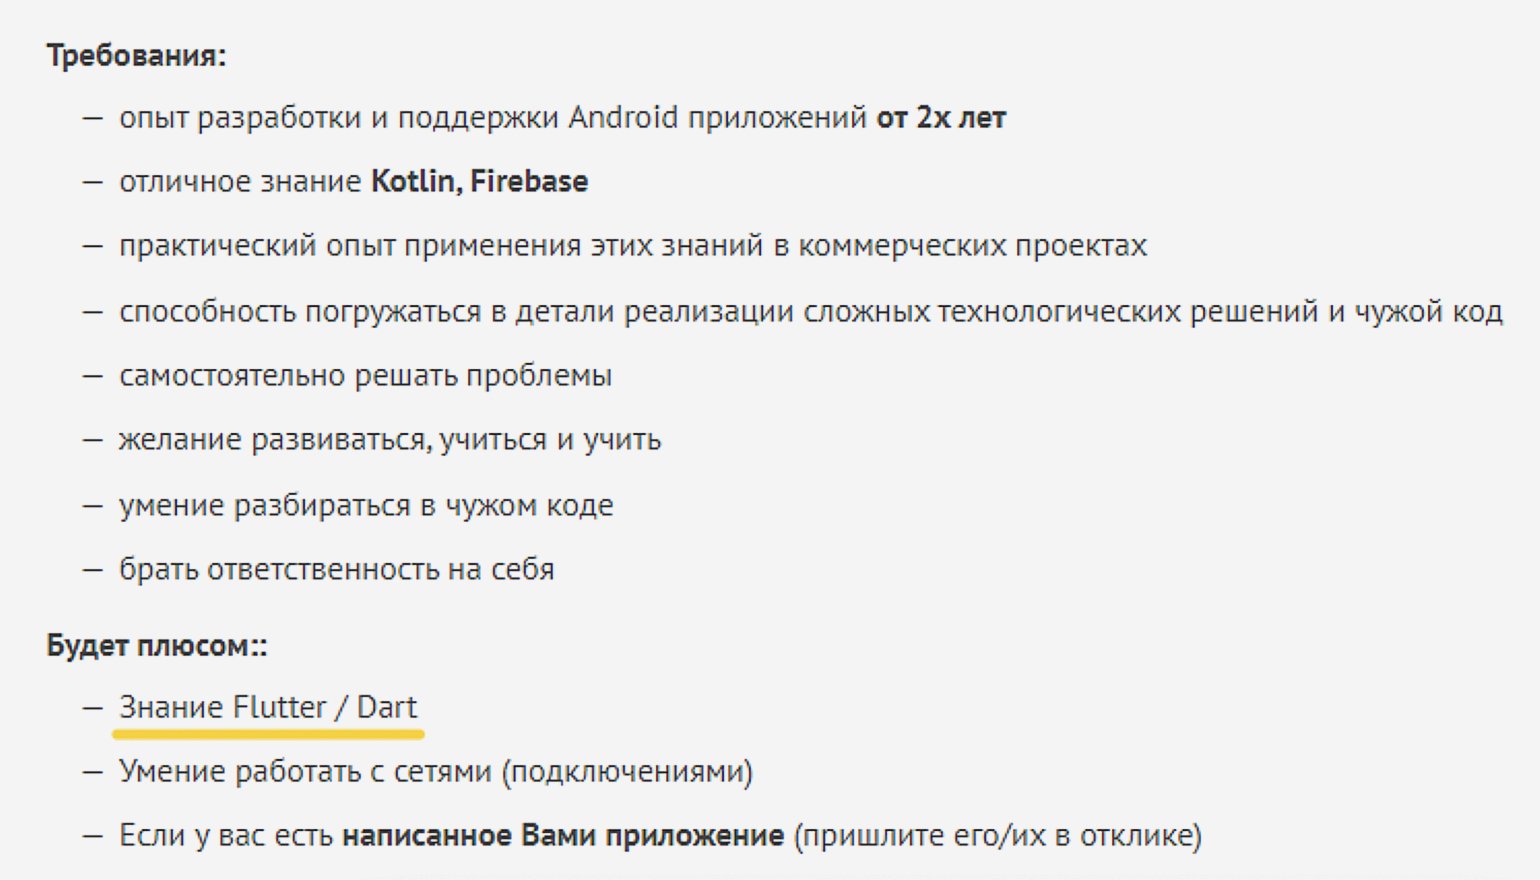The width and height of the screenshot is (1540, 880).
Task: Click the bold text "написанное Вами приложение"
Action: (562, 836)
